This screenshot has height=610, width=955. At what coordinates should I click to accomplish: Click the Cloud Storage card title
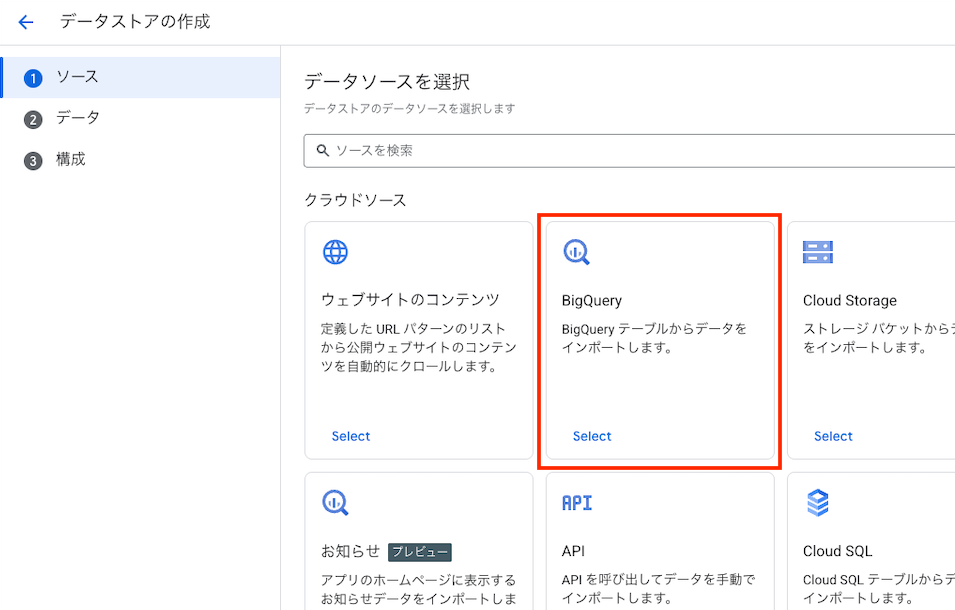tap(850, 301)
